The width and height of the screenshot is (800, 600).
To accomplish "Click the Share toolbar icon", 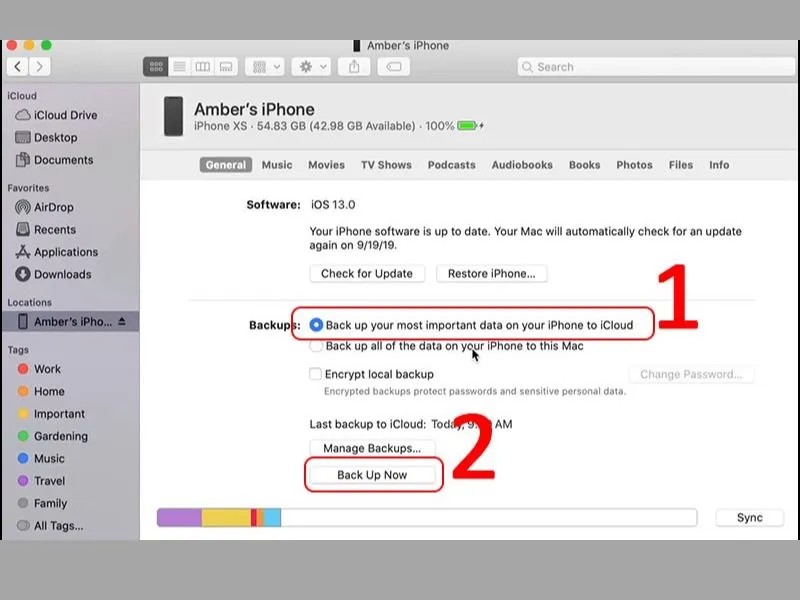I will pyautogui.click(x=354, y=67).
